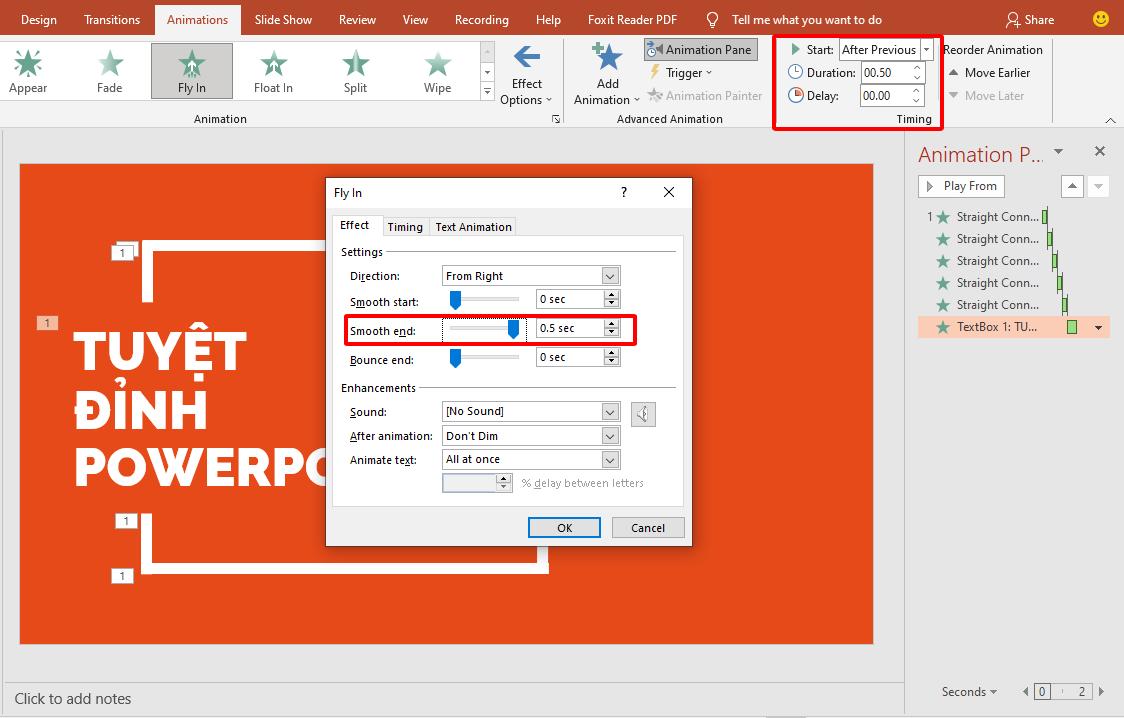Switch to the Timing tab in dialog
Screen dimensions: 1124x718
point(405,226)
